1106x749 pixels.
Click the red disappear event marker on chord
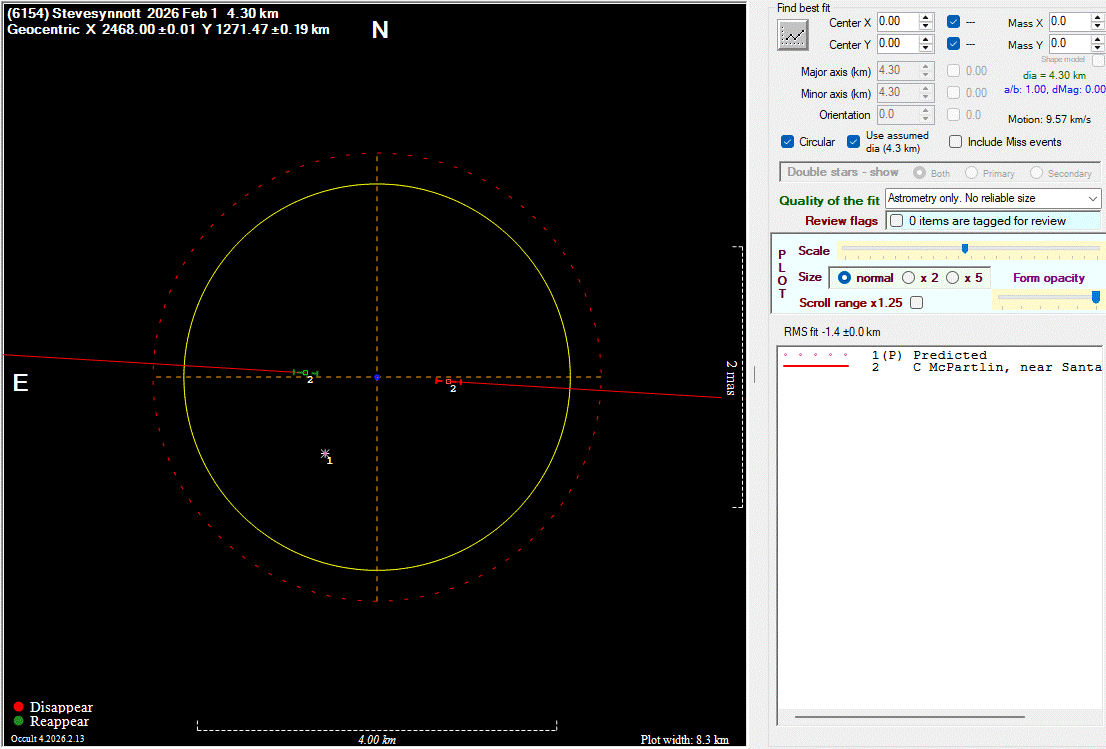449,381
